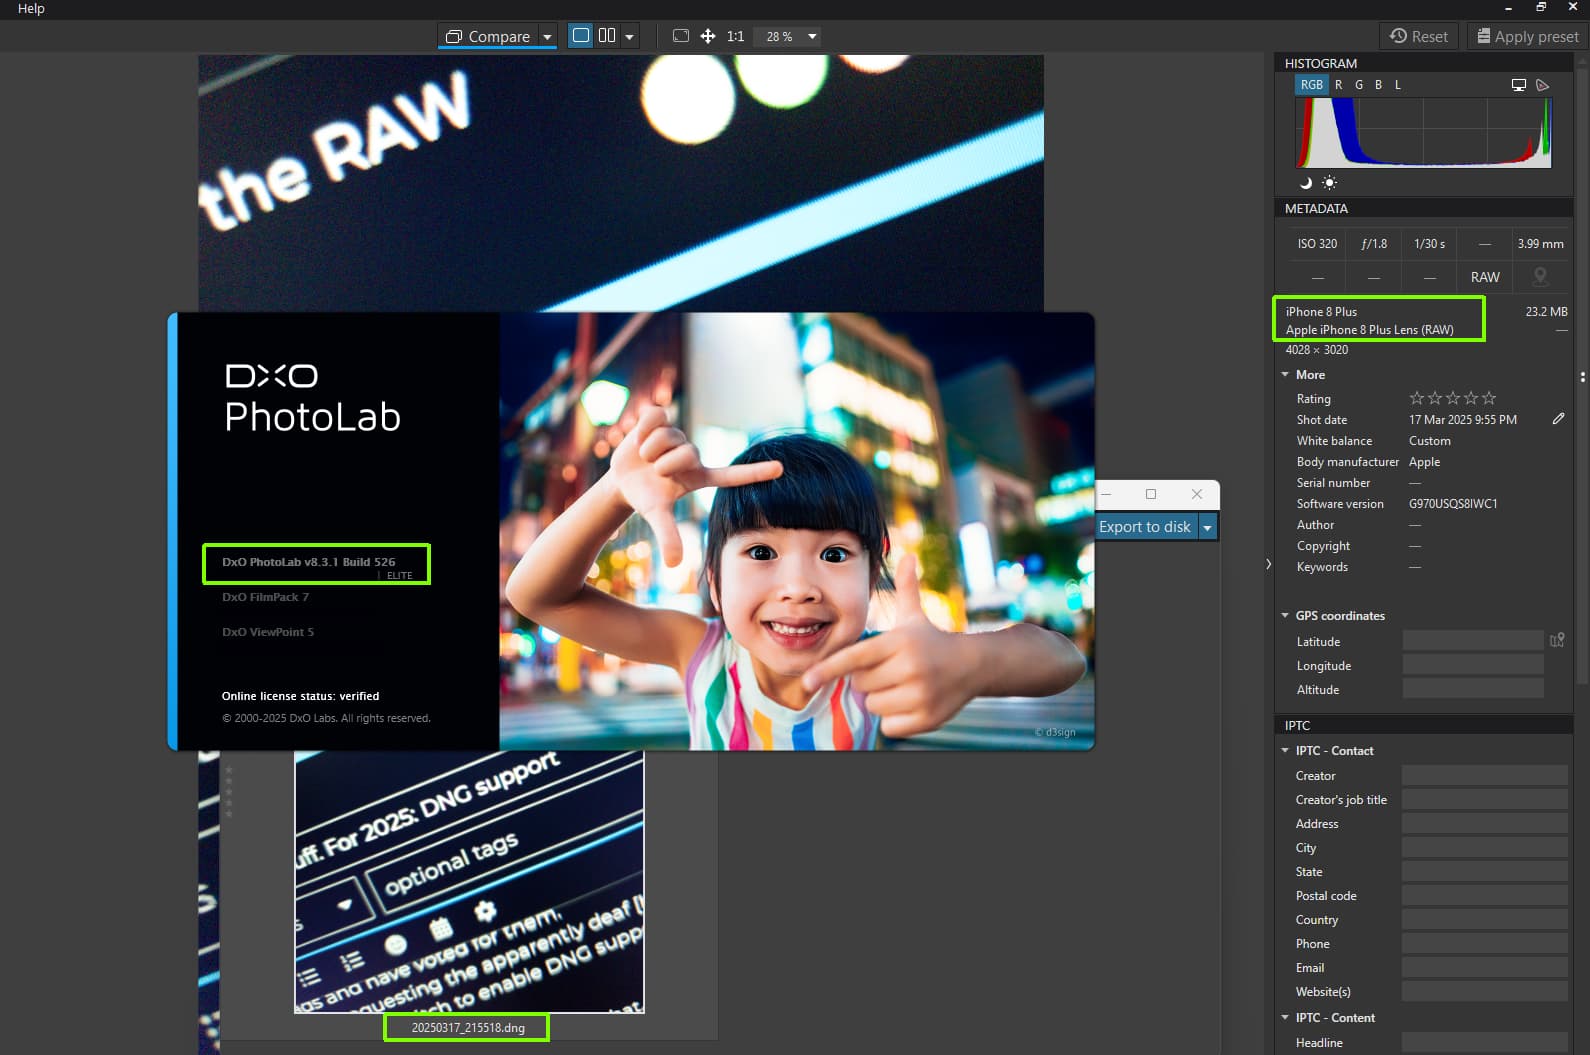Toggle monitor gamut warning icon in histogram

(1519, 85)
